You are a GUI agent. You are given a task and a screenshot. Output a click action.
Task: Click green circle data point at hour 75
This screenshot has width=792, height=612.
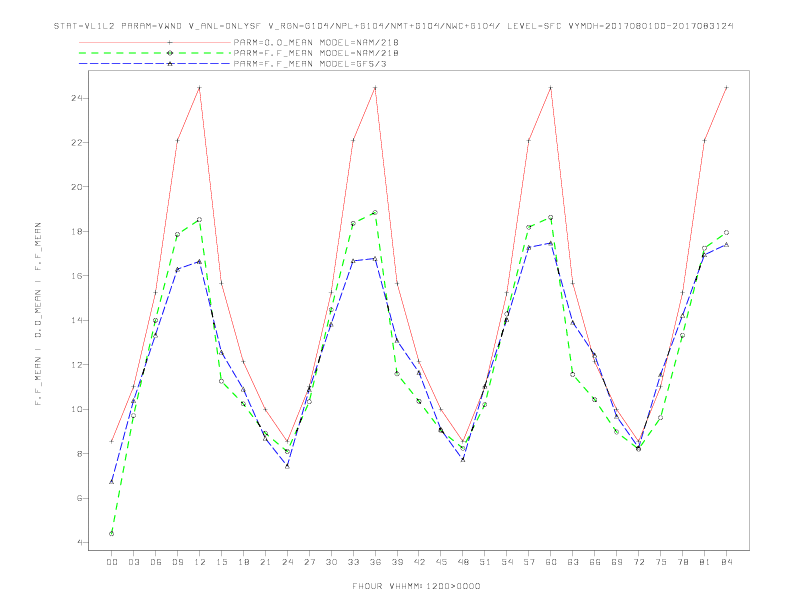coord(661,418)
